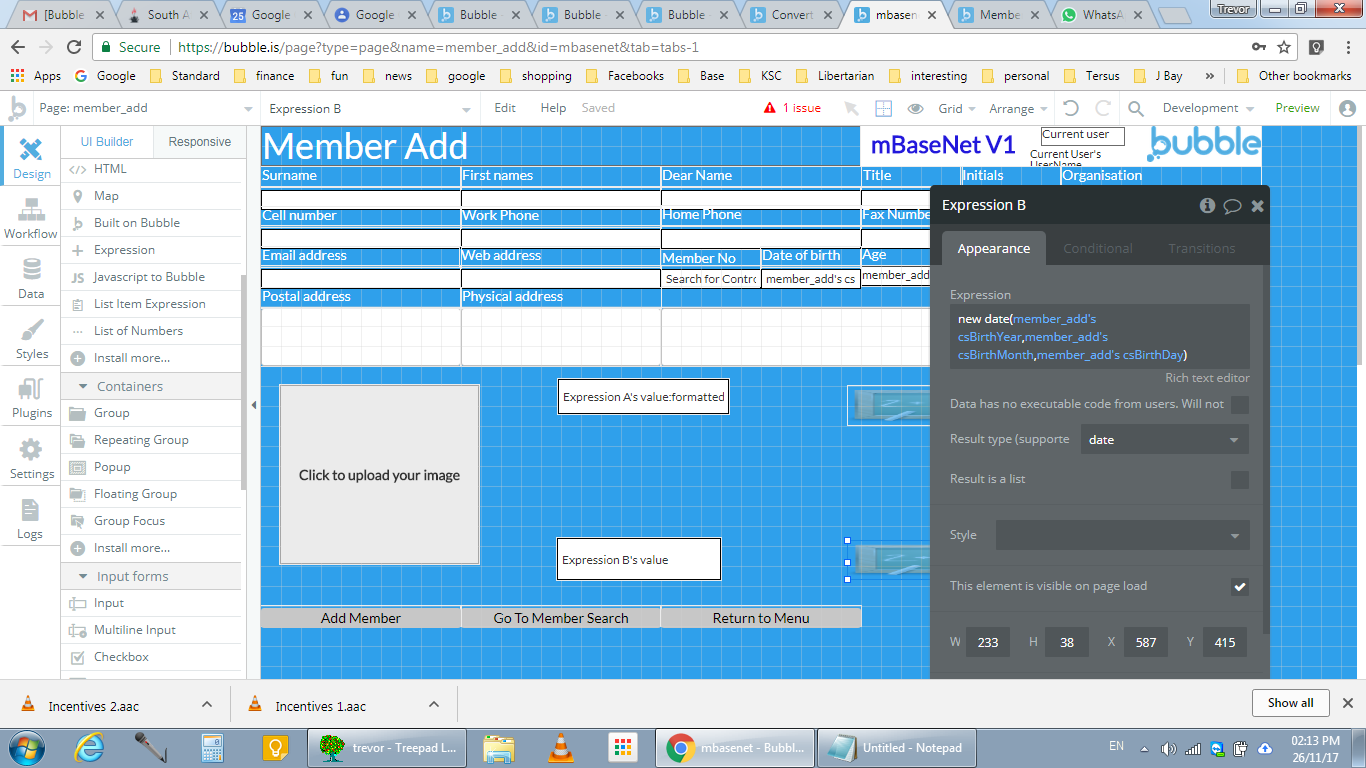Click the Go To Member Search button
1366x768 pixels.
point(561,618)
